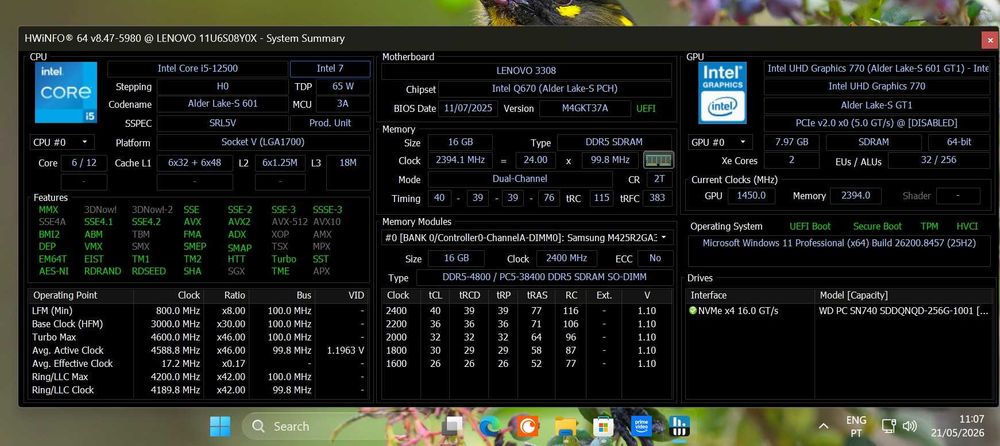Screen dimensions: 1000x446
Task: Click the 18M L3 cache value
Action: [x=348, y=163]
